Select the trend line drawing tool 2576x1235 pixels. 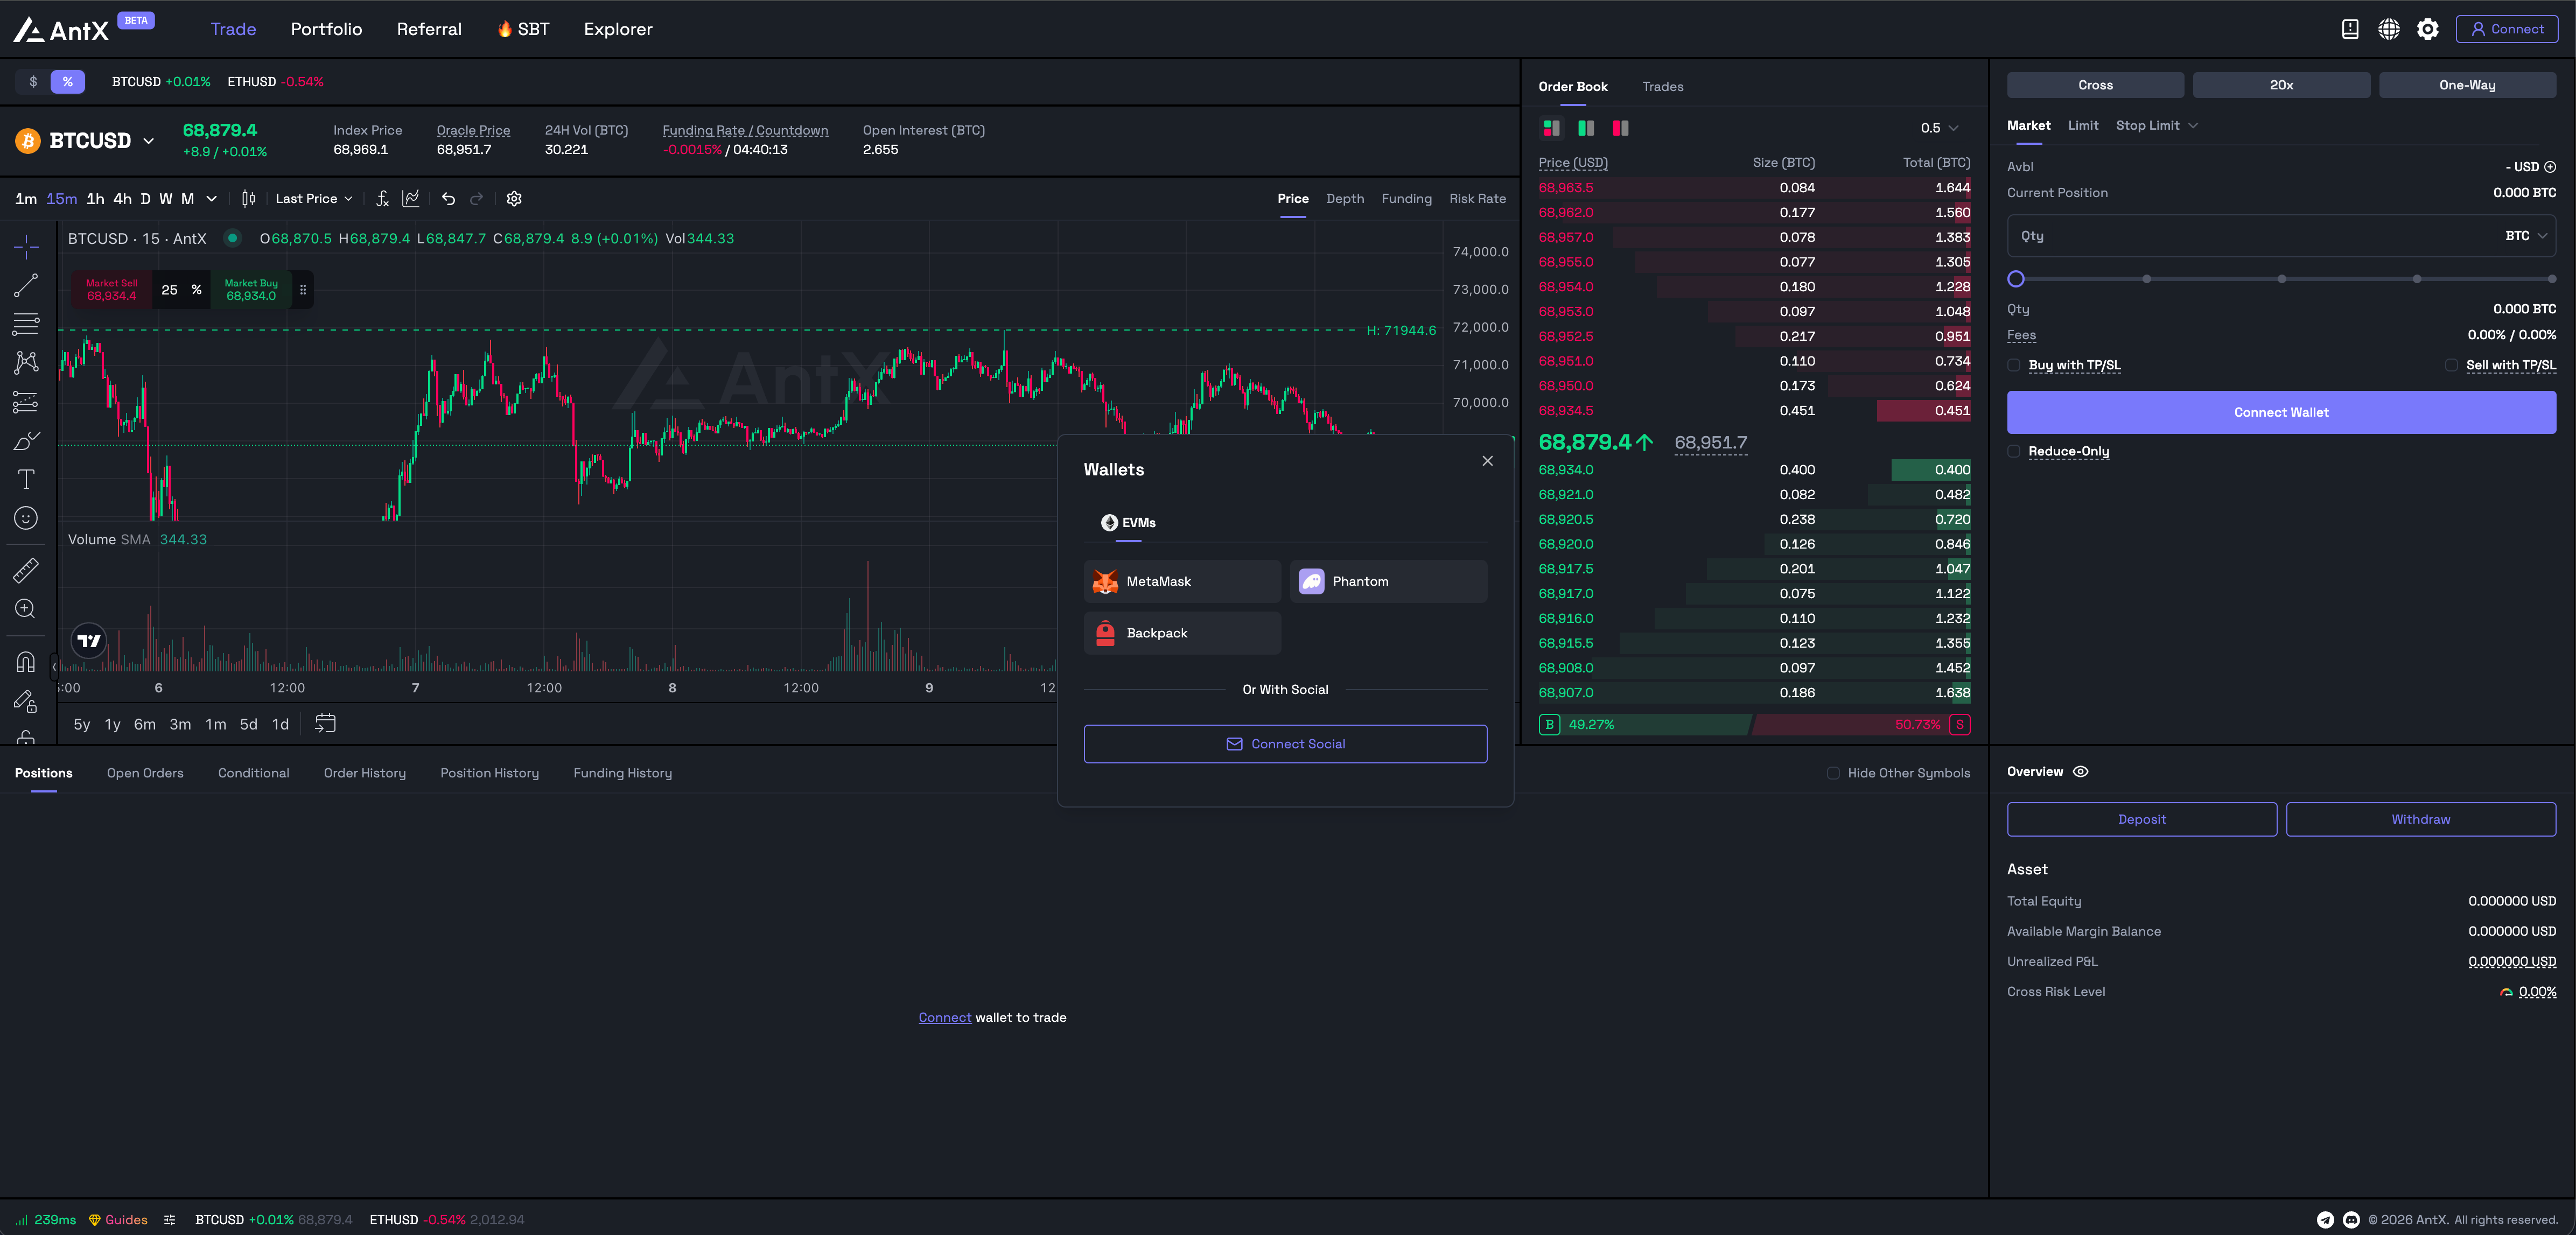26,285
